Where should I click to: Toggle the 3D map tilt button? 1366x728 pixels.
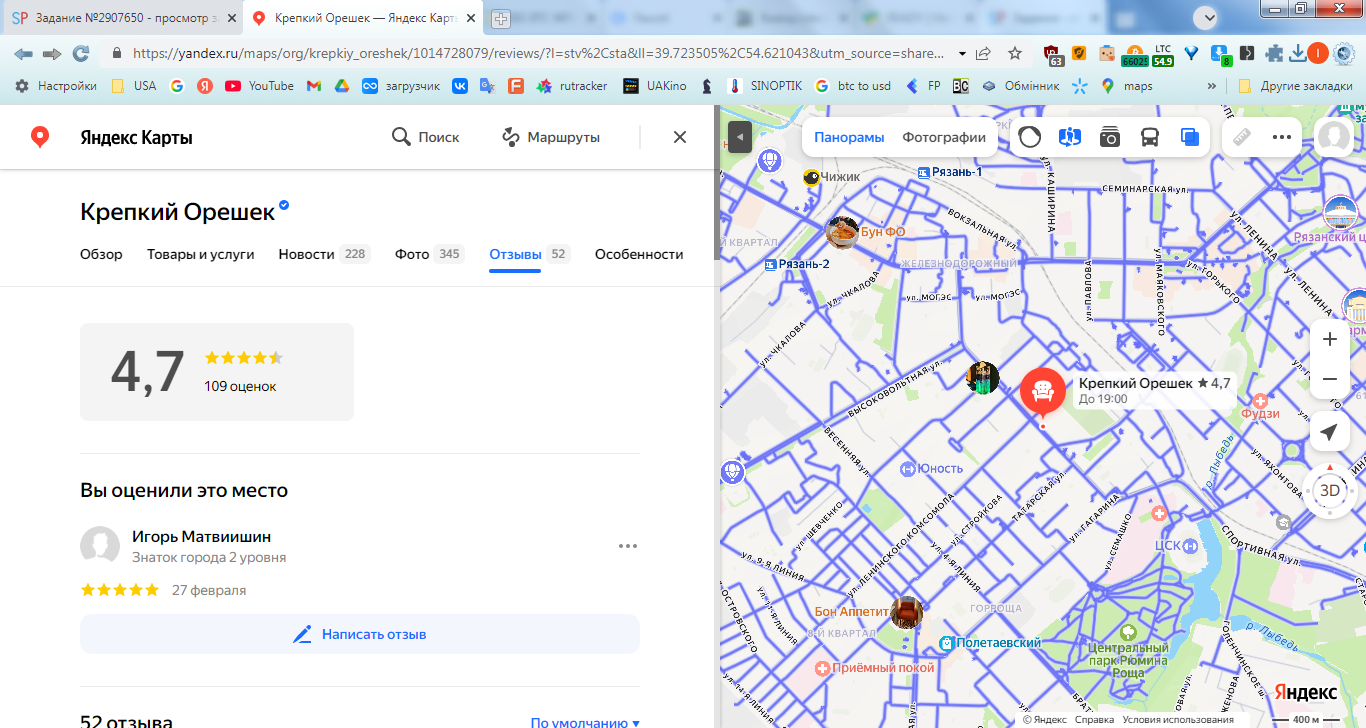(1330, 490)
